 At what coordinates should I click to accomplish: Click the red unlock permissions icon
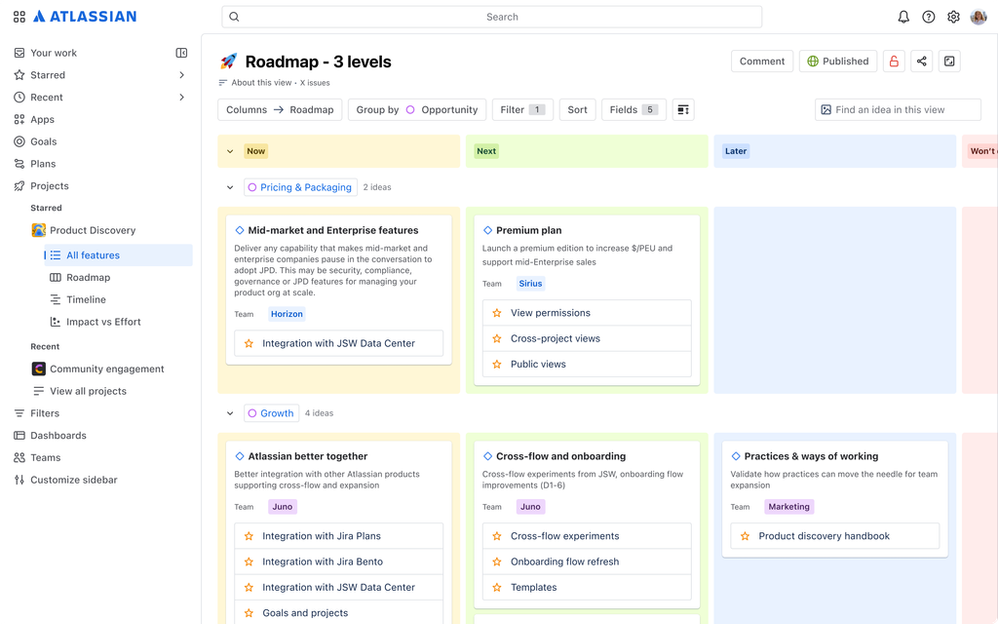pos(894,61)
